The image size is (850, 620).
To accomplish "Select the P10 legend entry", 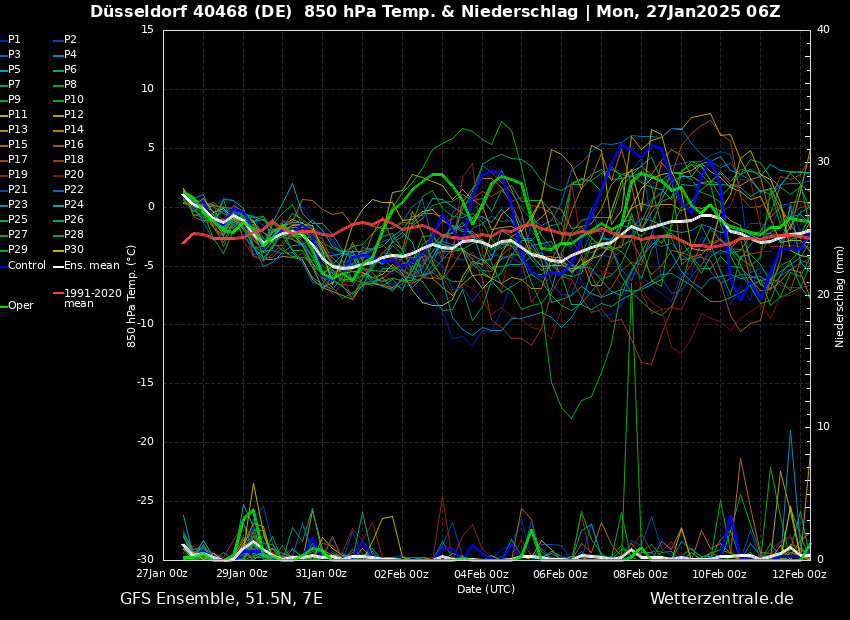I will (x=73, y=100).
